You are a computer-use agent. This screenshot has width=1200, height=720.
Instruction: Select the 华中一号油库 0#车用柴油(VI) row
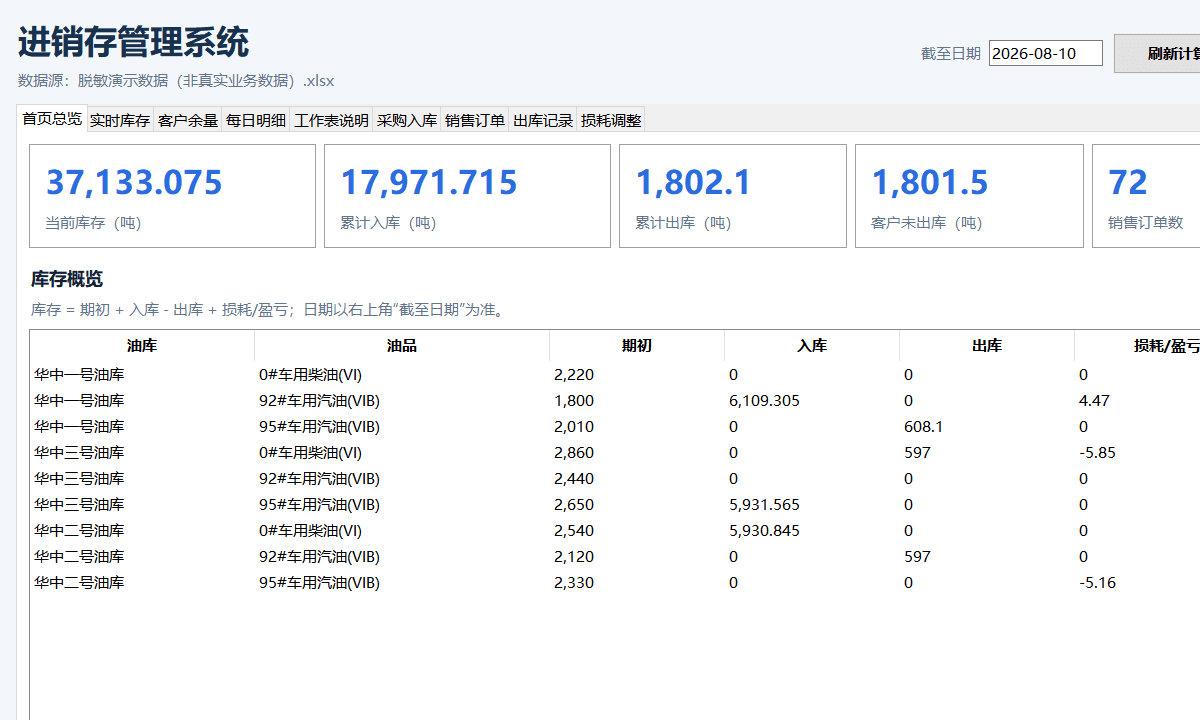(615, 375)
